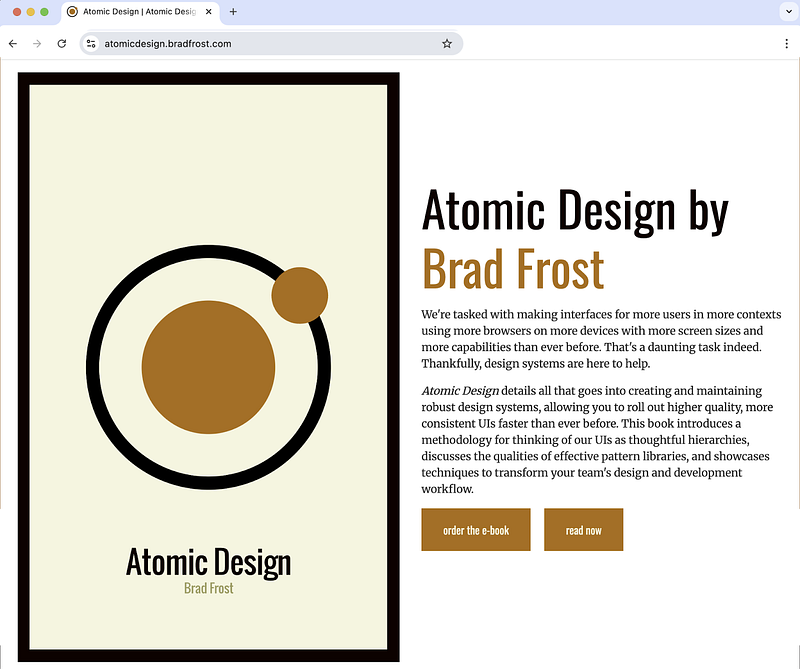Click the Atomic Design title on book cover
The image size is (800, 669).
click(x=209, y=562)
